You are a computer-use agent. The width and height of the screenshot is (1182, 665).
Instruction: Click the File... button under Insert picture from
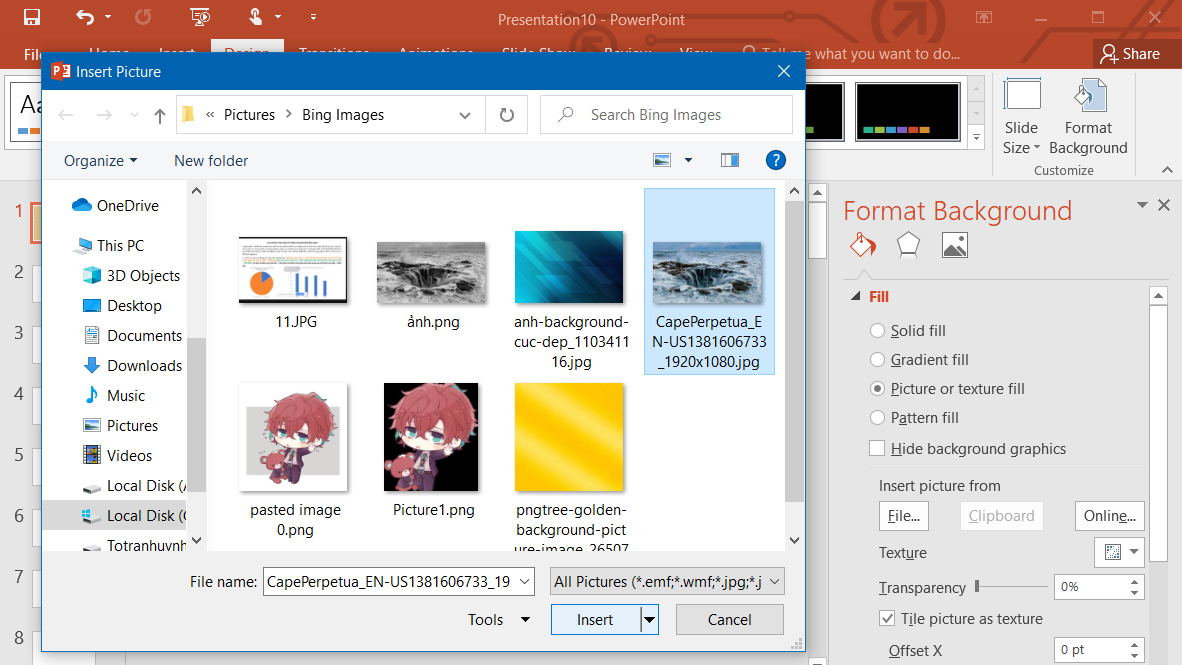pyautogui.click(x=903, y=516)
